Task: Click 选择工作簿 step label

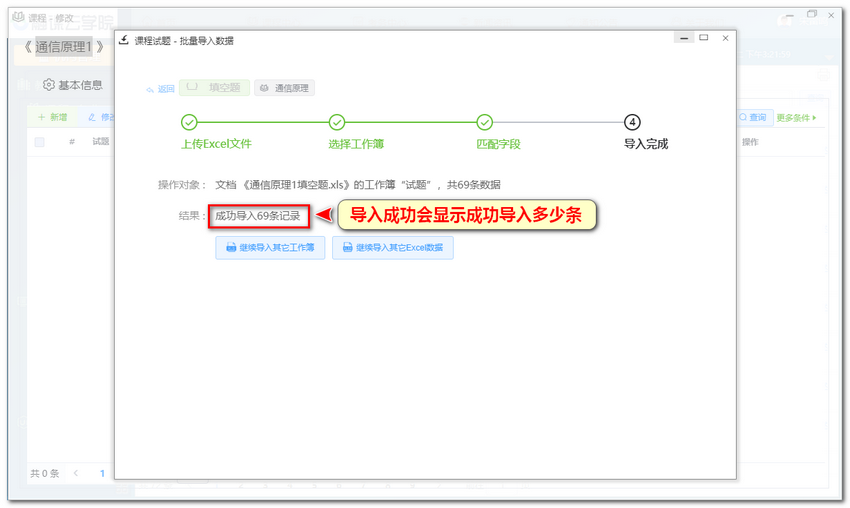Action: (x=356, y=144)
